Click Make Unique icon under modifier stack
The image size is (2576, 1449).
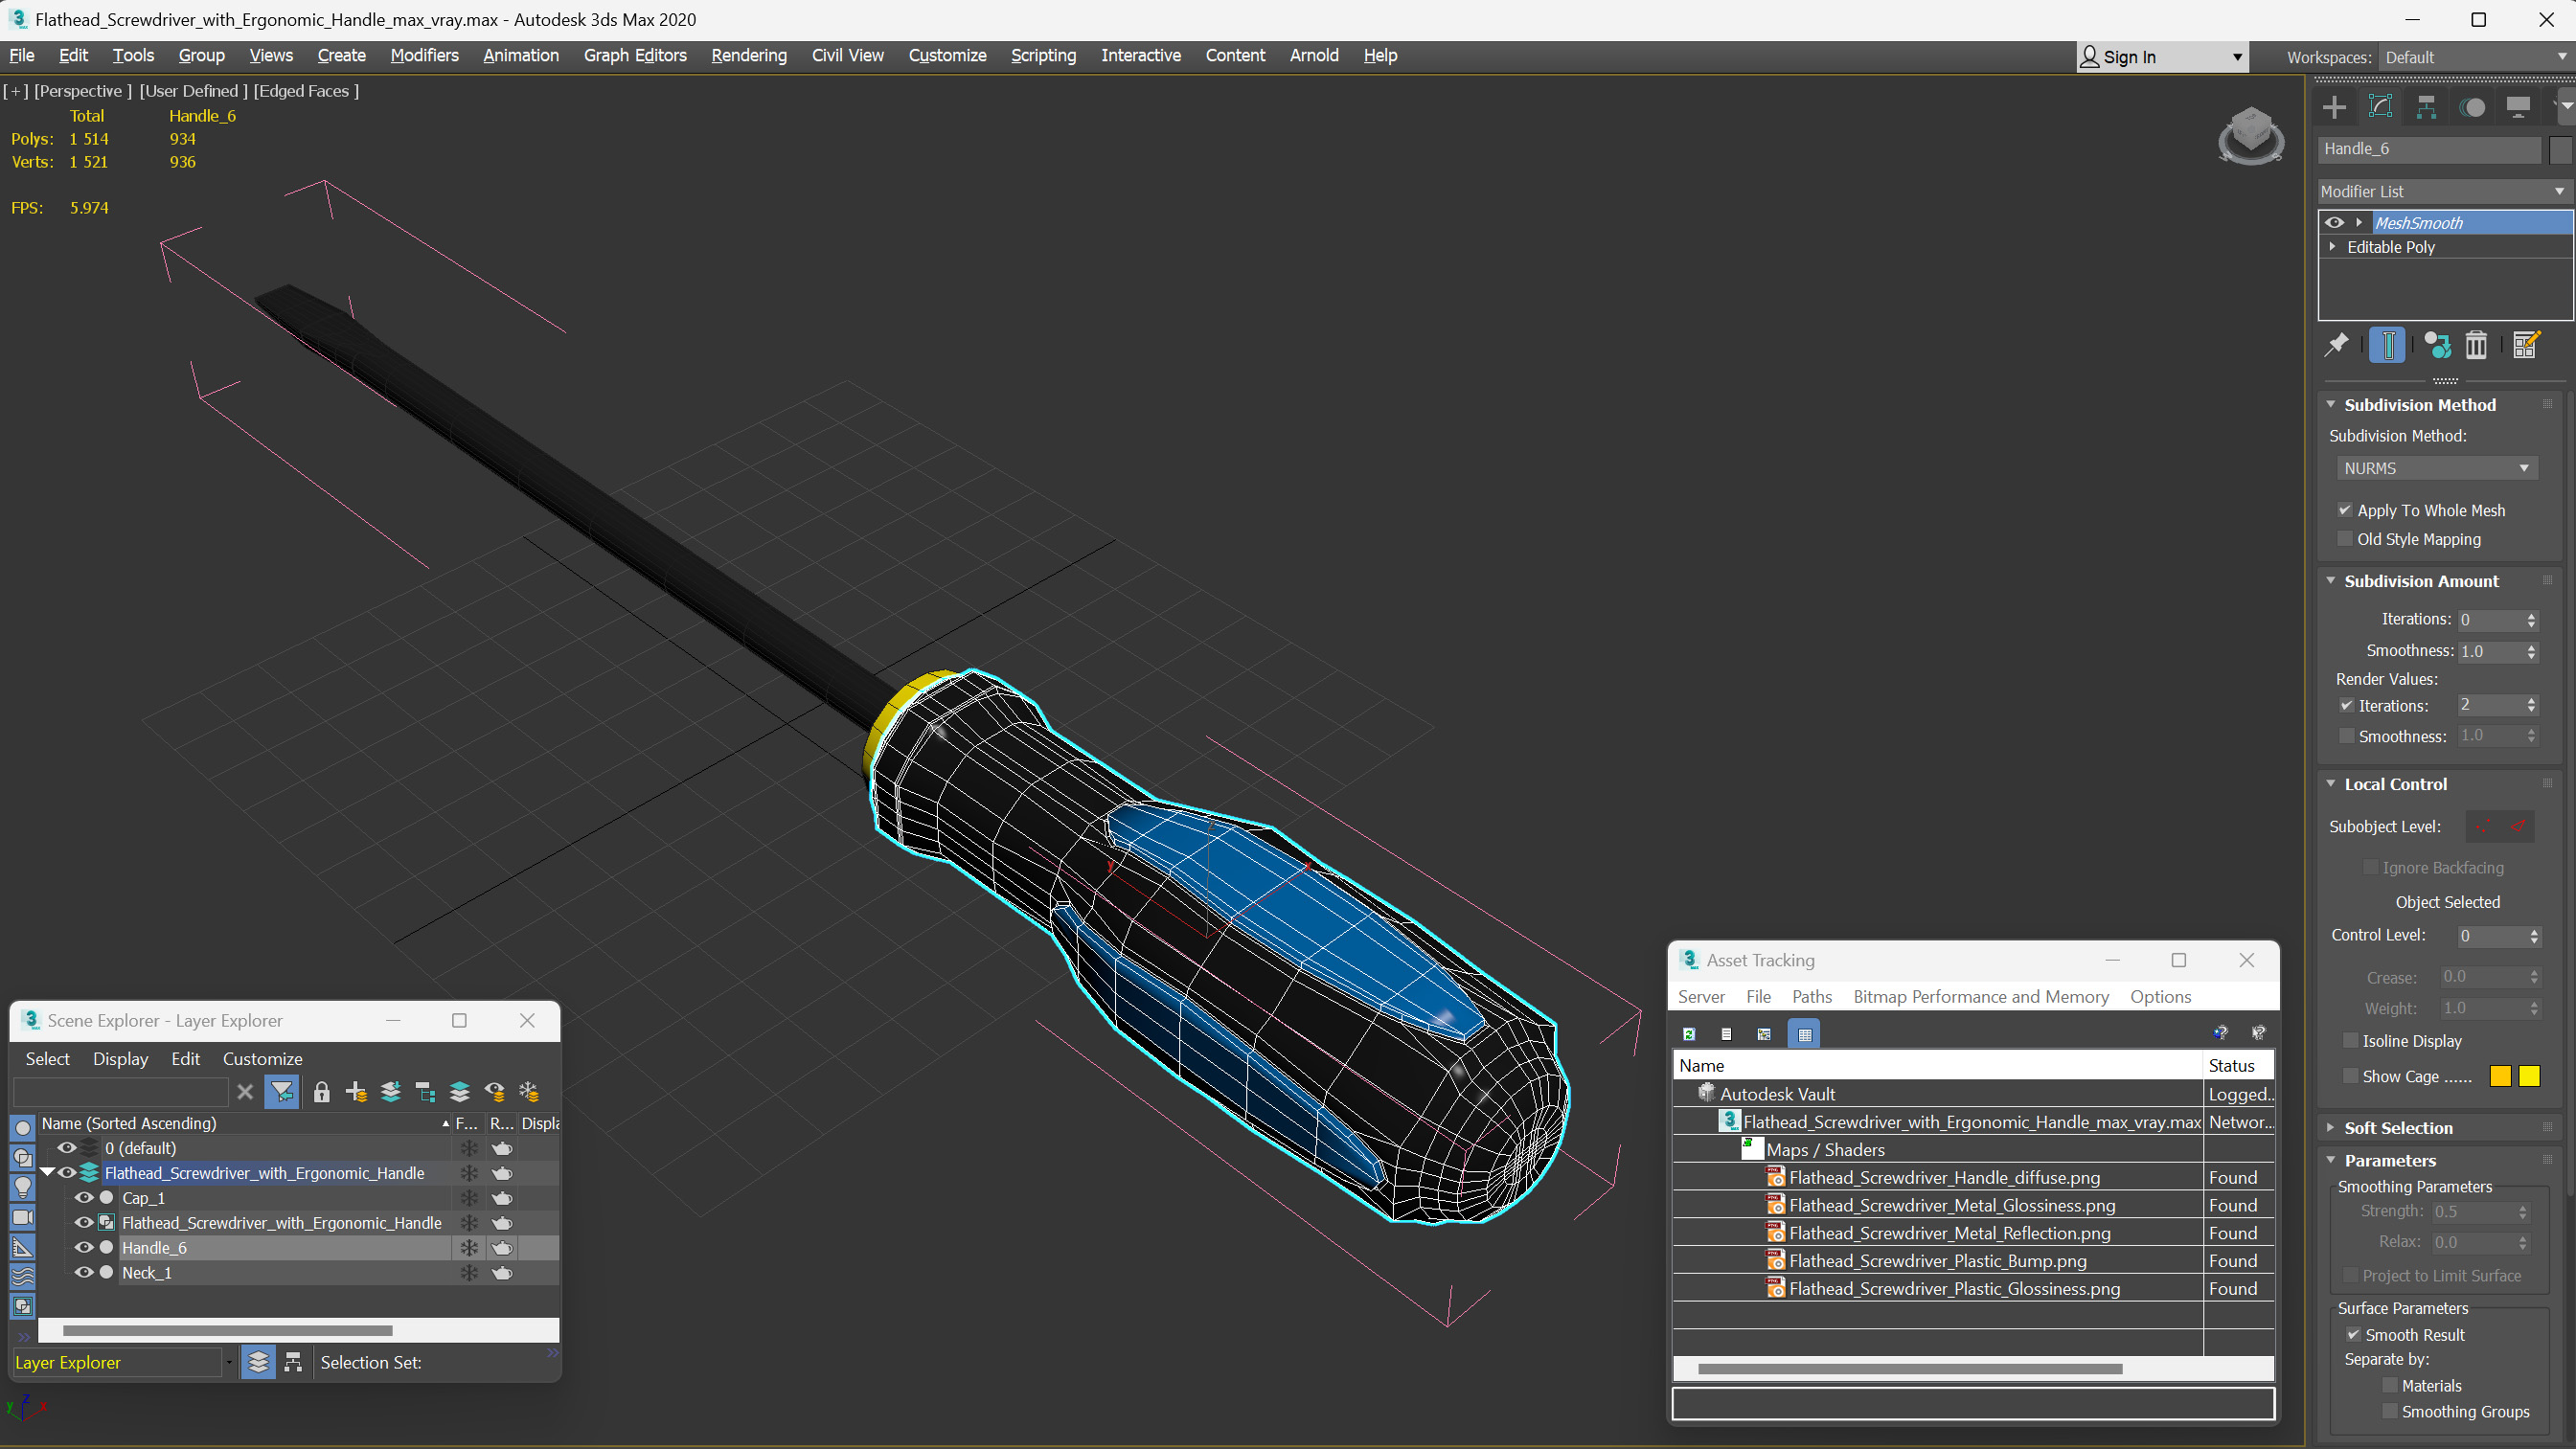click(2437, 345)
